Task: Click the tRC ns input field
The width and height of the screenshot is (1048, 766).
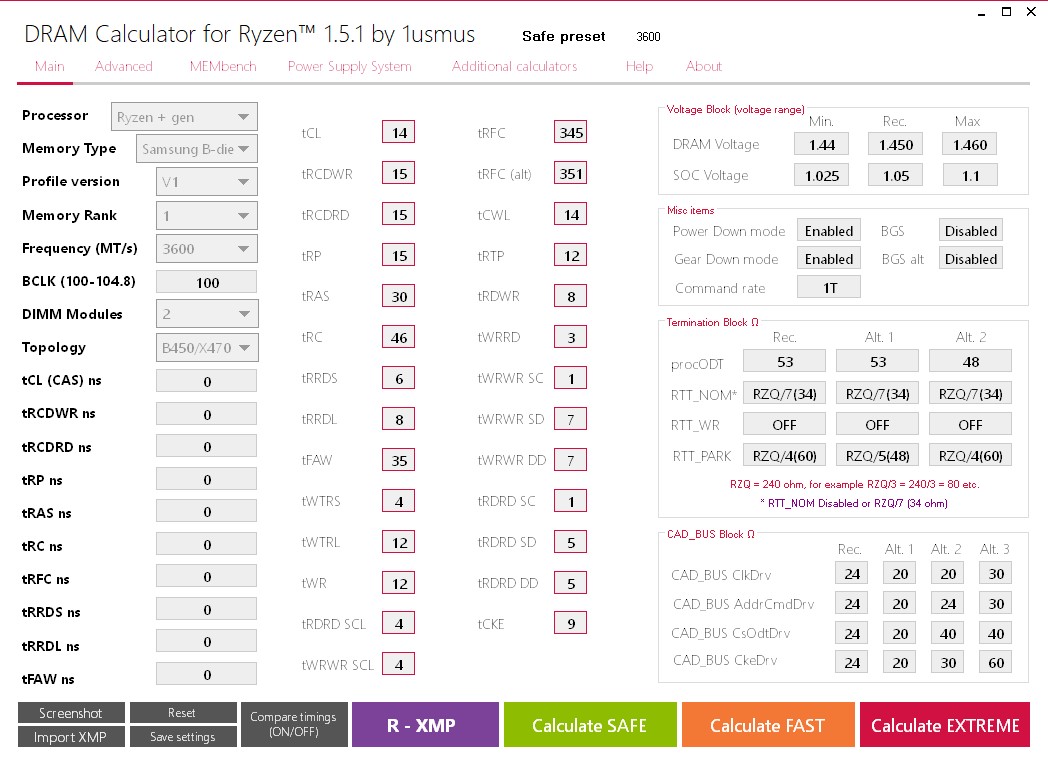Action: [x=207, y=545]
